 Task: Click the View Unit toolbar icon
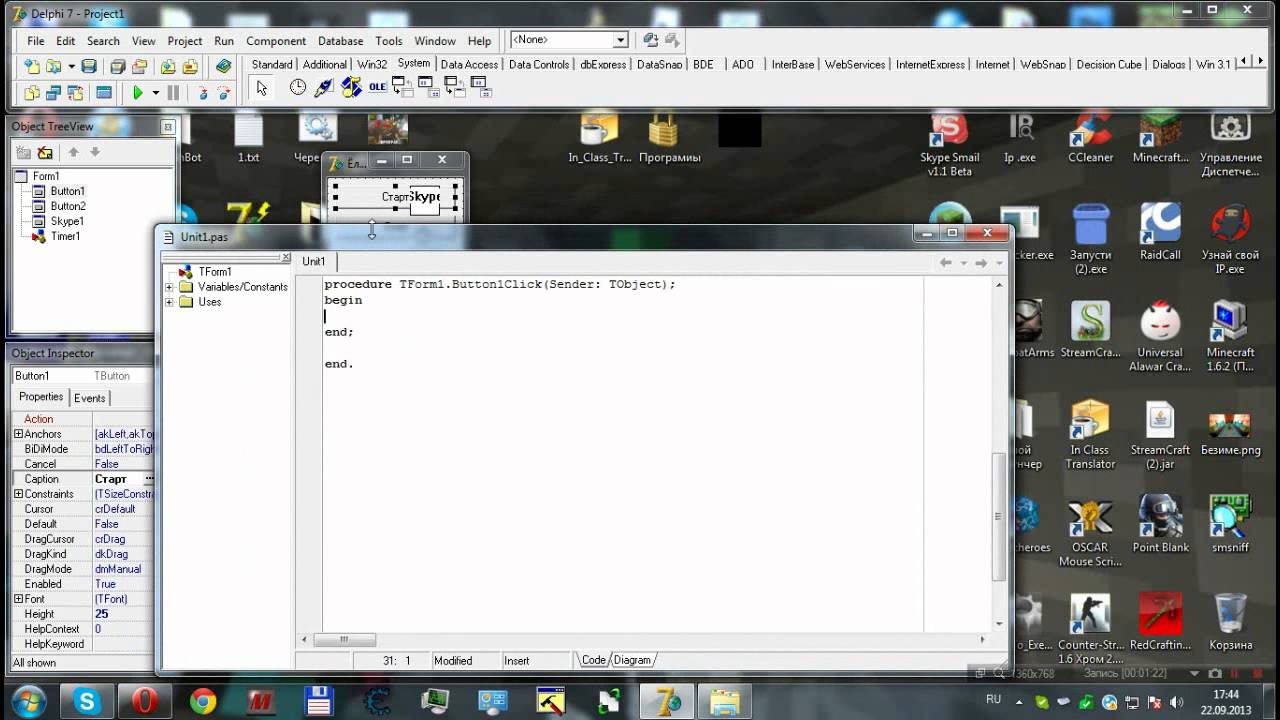point(32,92)
